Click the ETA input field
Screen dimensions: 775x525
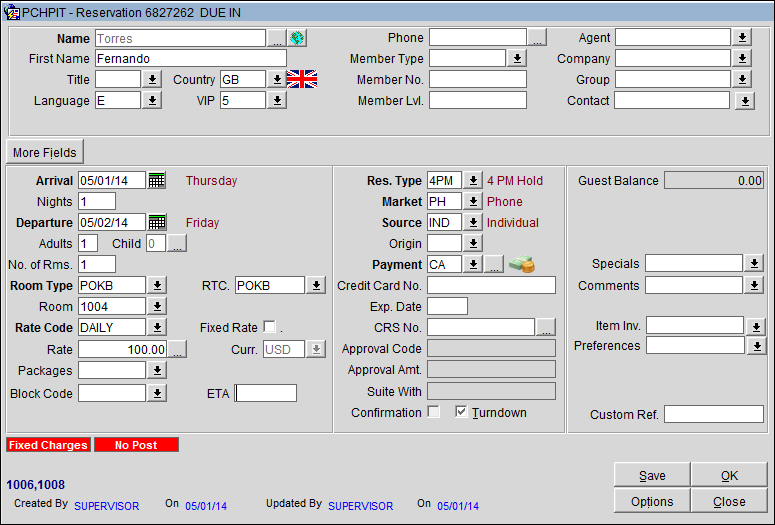(x=266, y=393)
